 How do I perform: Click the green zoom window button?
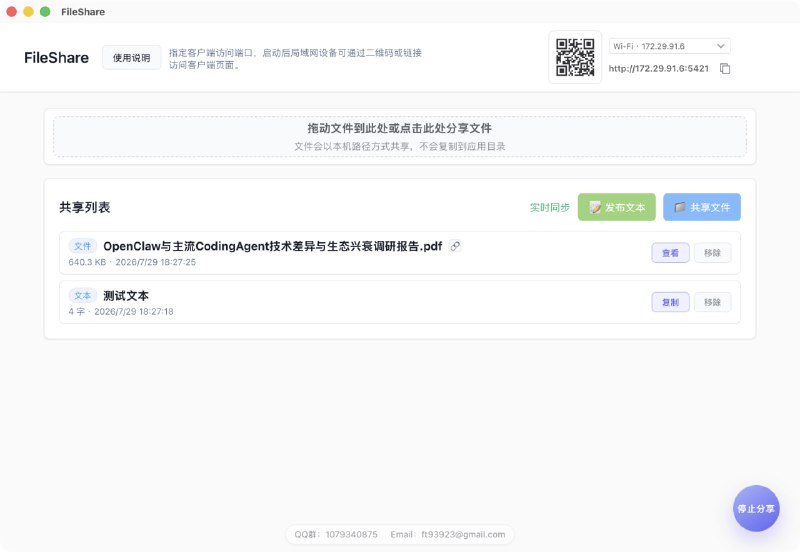point(45,12)
